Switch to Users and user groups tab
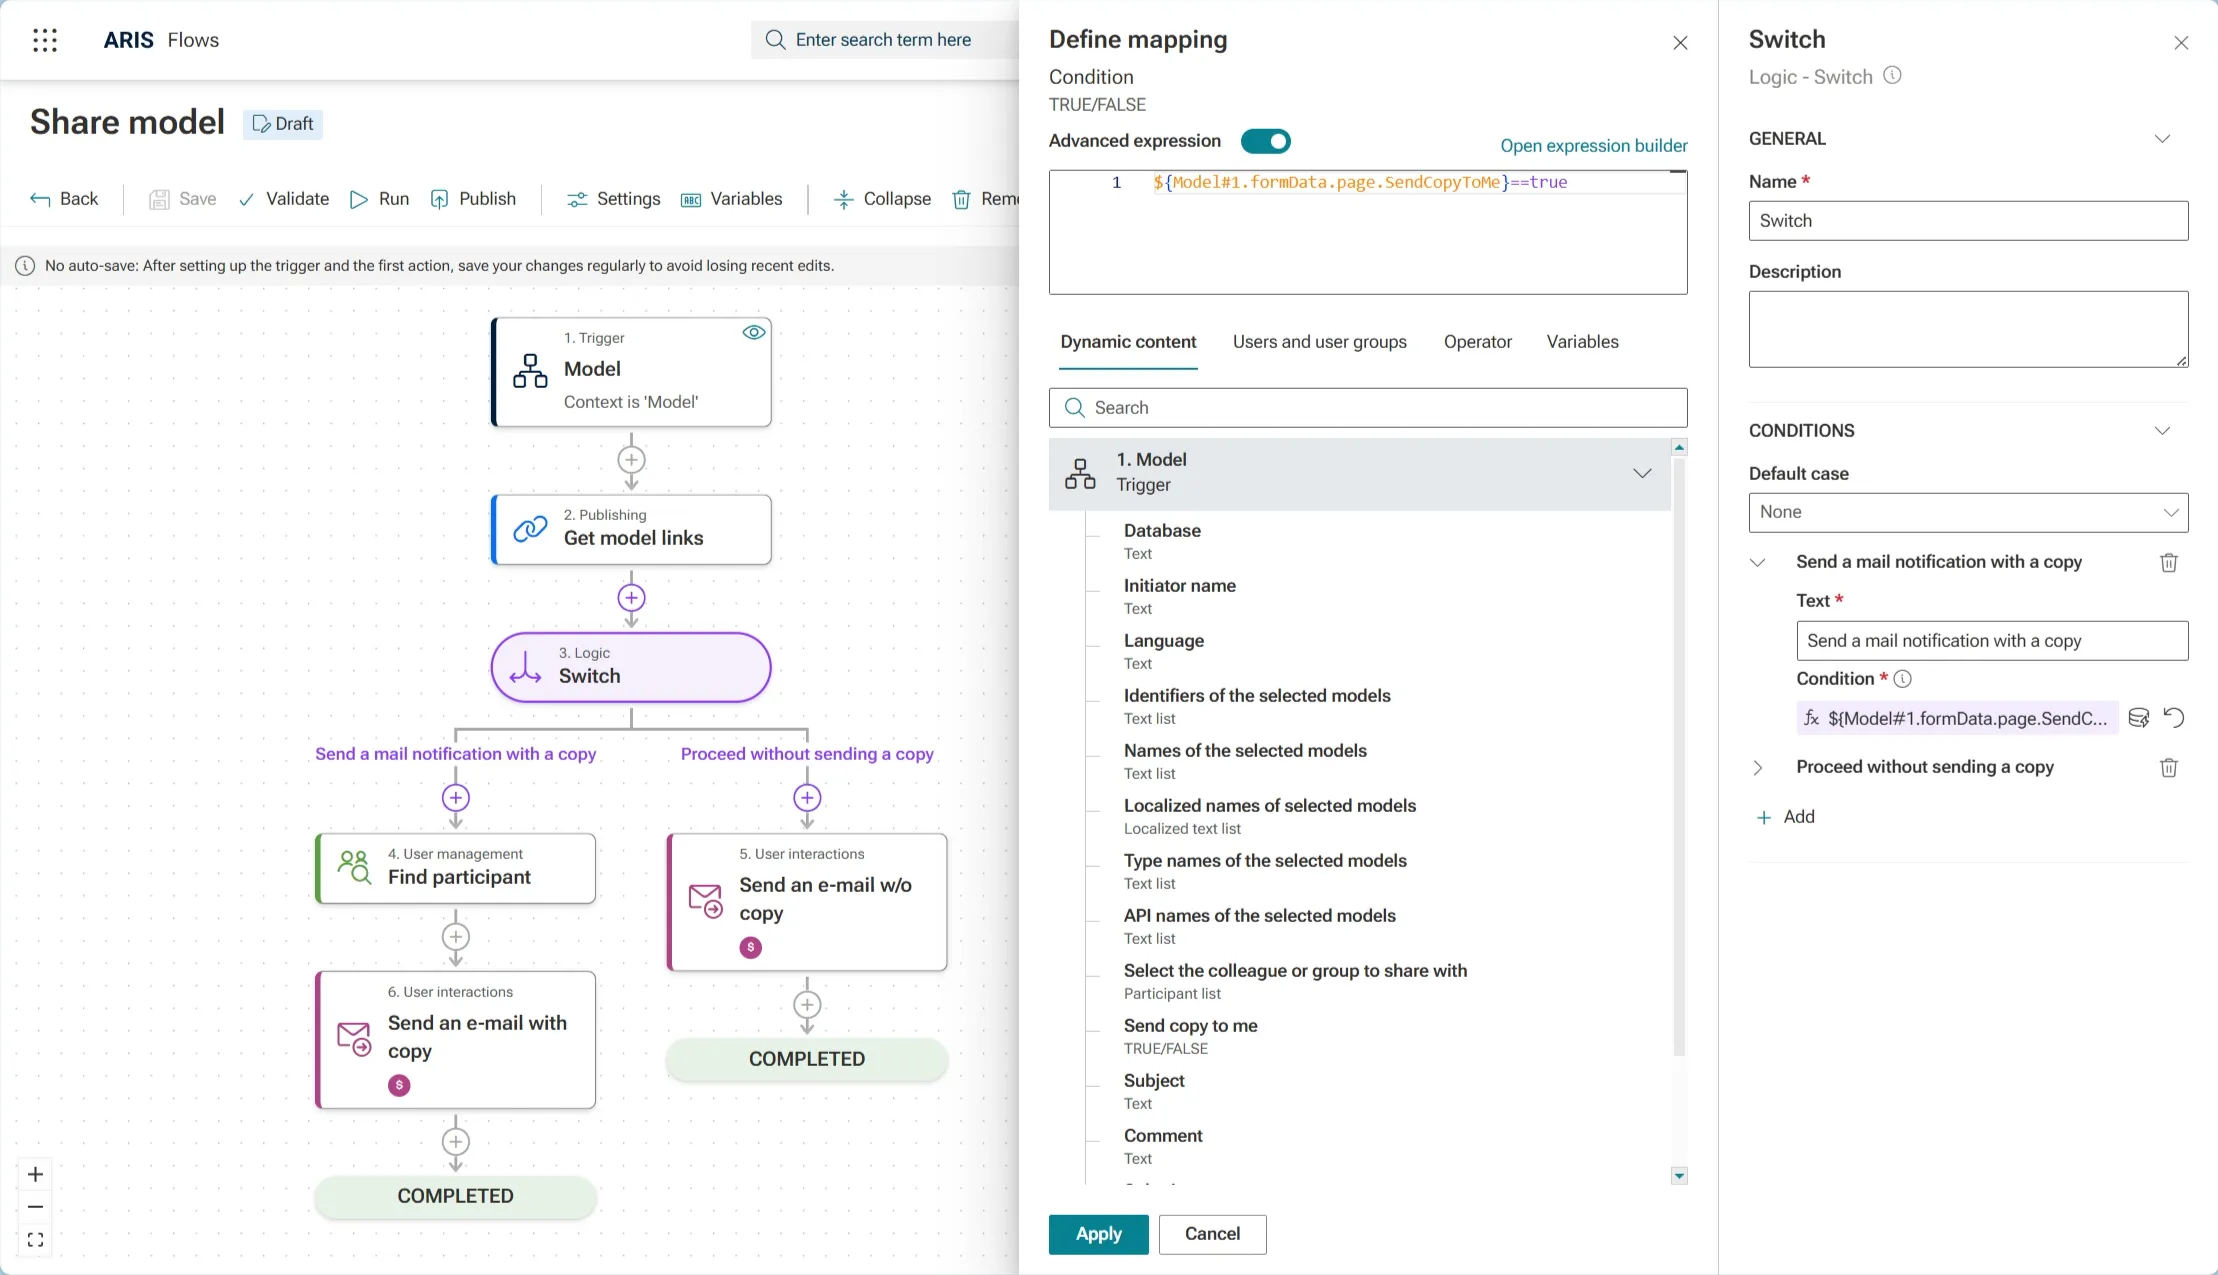 1319,342
